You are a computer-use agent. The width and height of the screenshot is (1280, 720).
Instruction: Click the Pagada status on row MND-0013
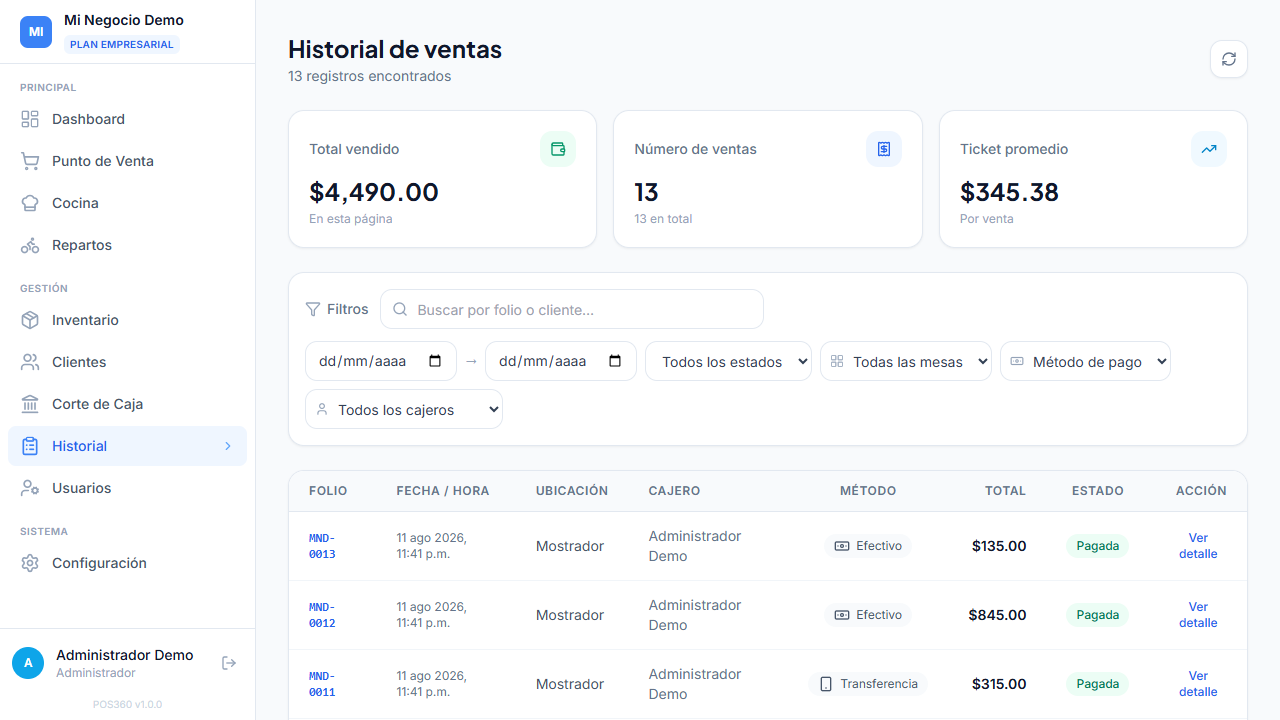coord(1097,546)
